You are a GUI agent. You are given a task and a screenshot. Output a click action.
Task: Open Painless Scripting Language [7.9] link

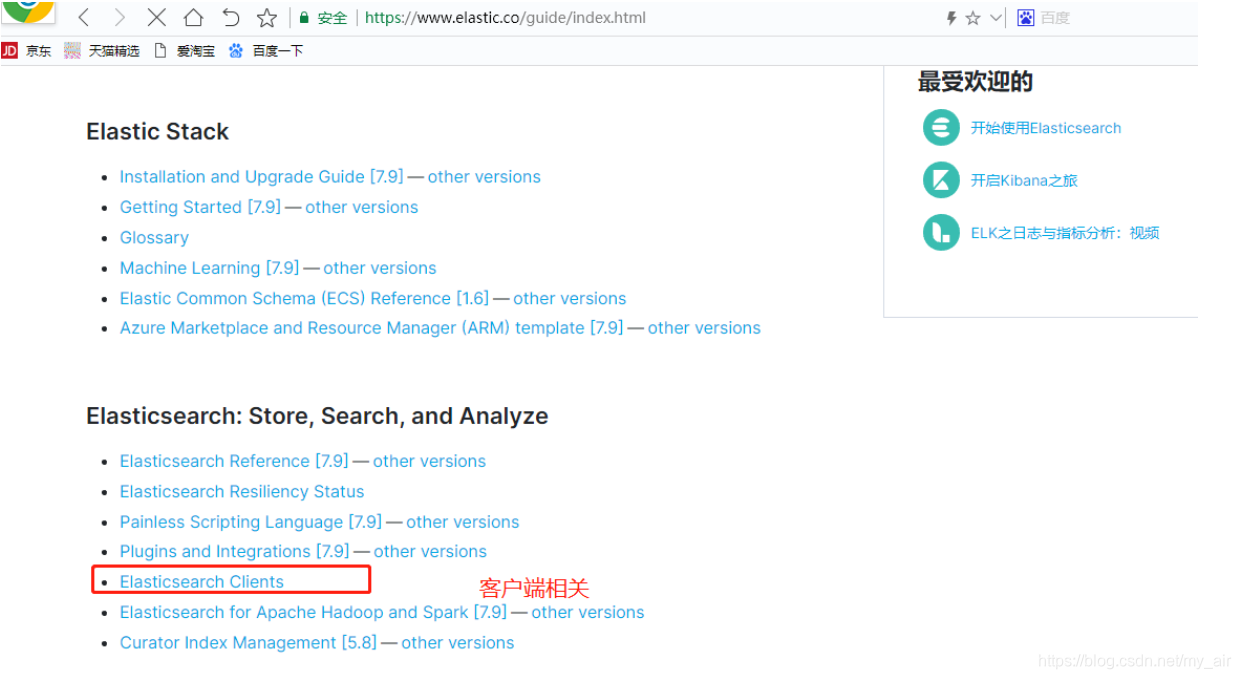pyautogui.click(x=250, y=522)
